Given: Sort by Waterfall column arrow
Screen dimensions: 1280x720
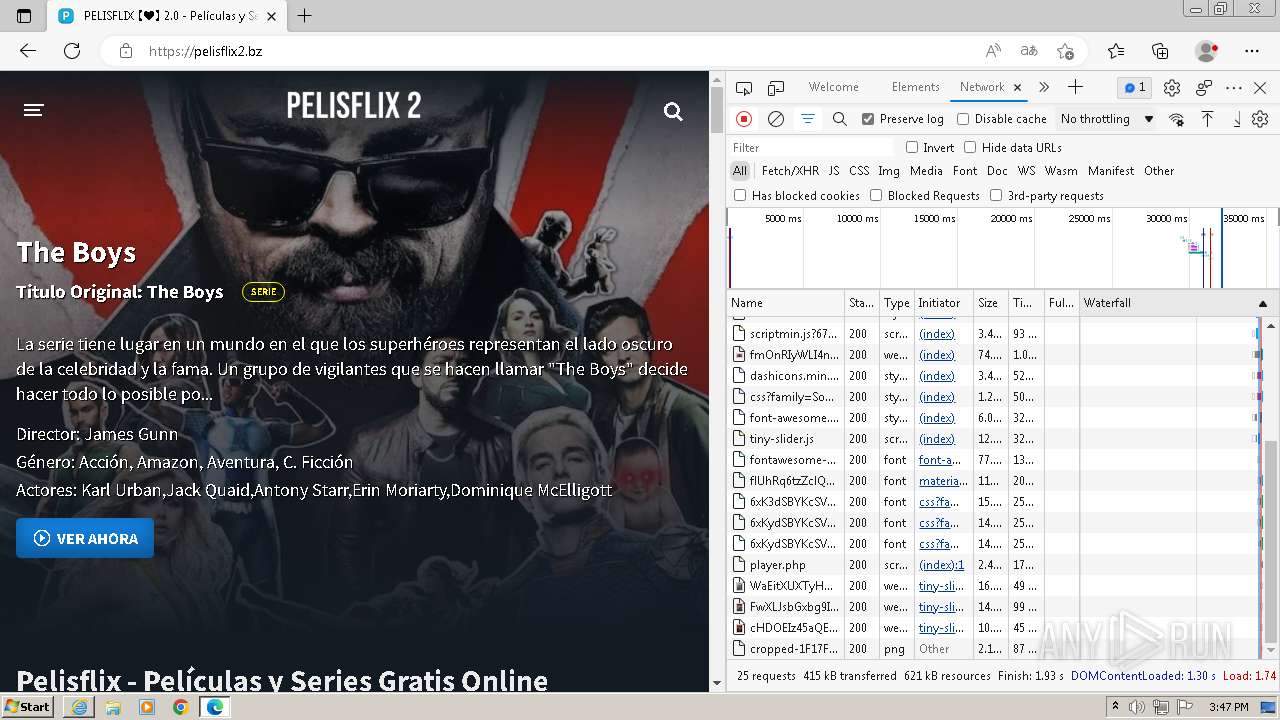Looking at the screenshot, I should pyautogui.click(x=1262, y=303).
